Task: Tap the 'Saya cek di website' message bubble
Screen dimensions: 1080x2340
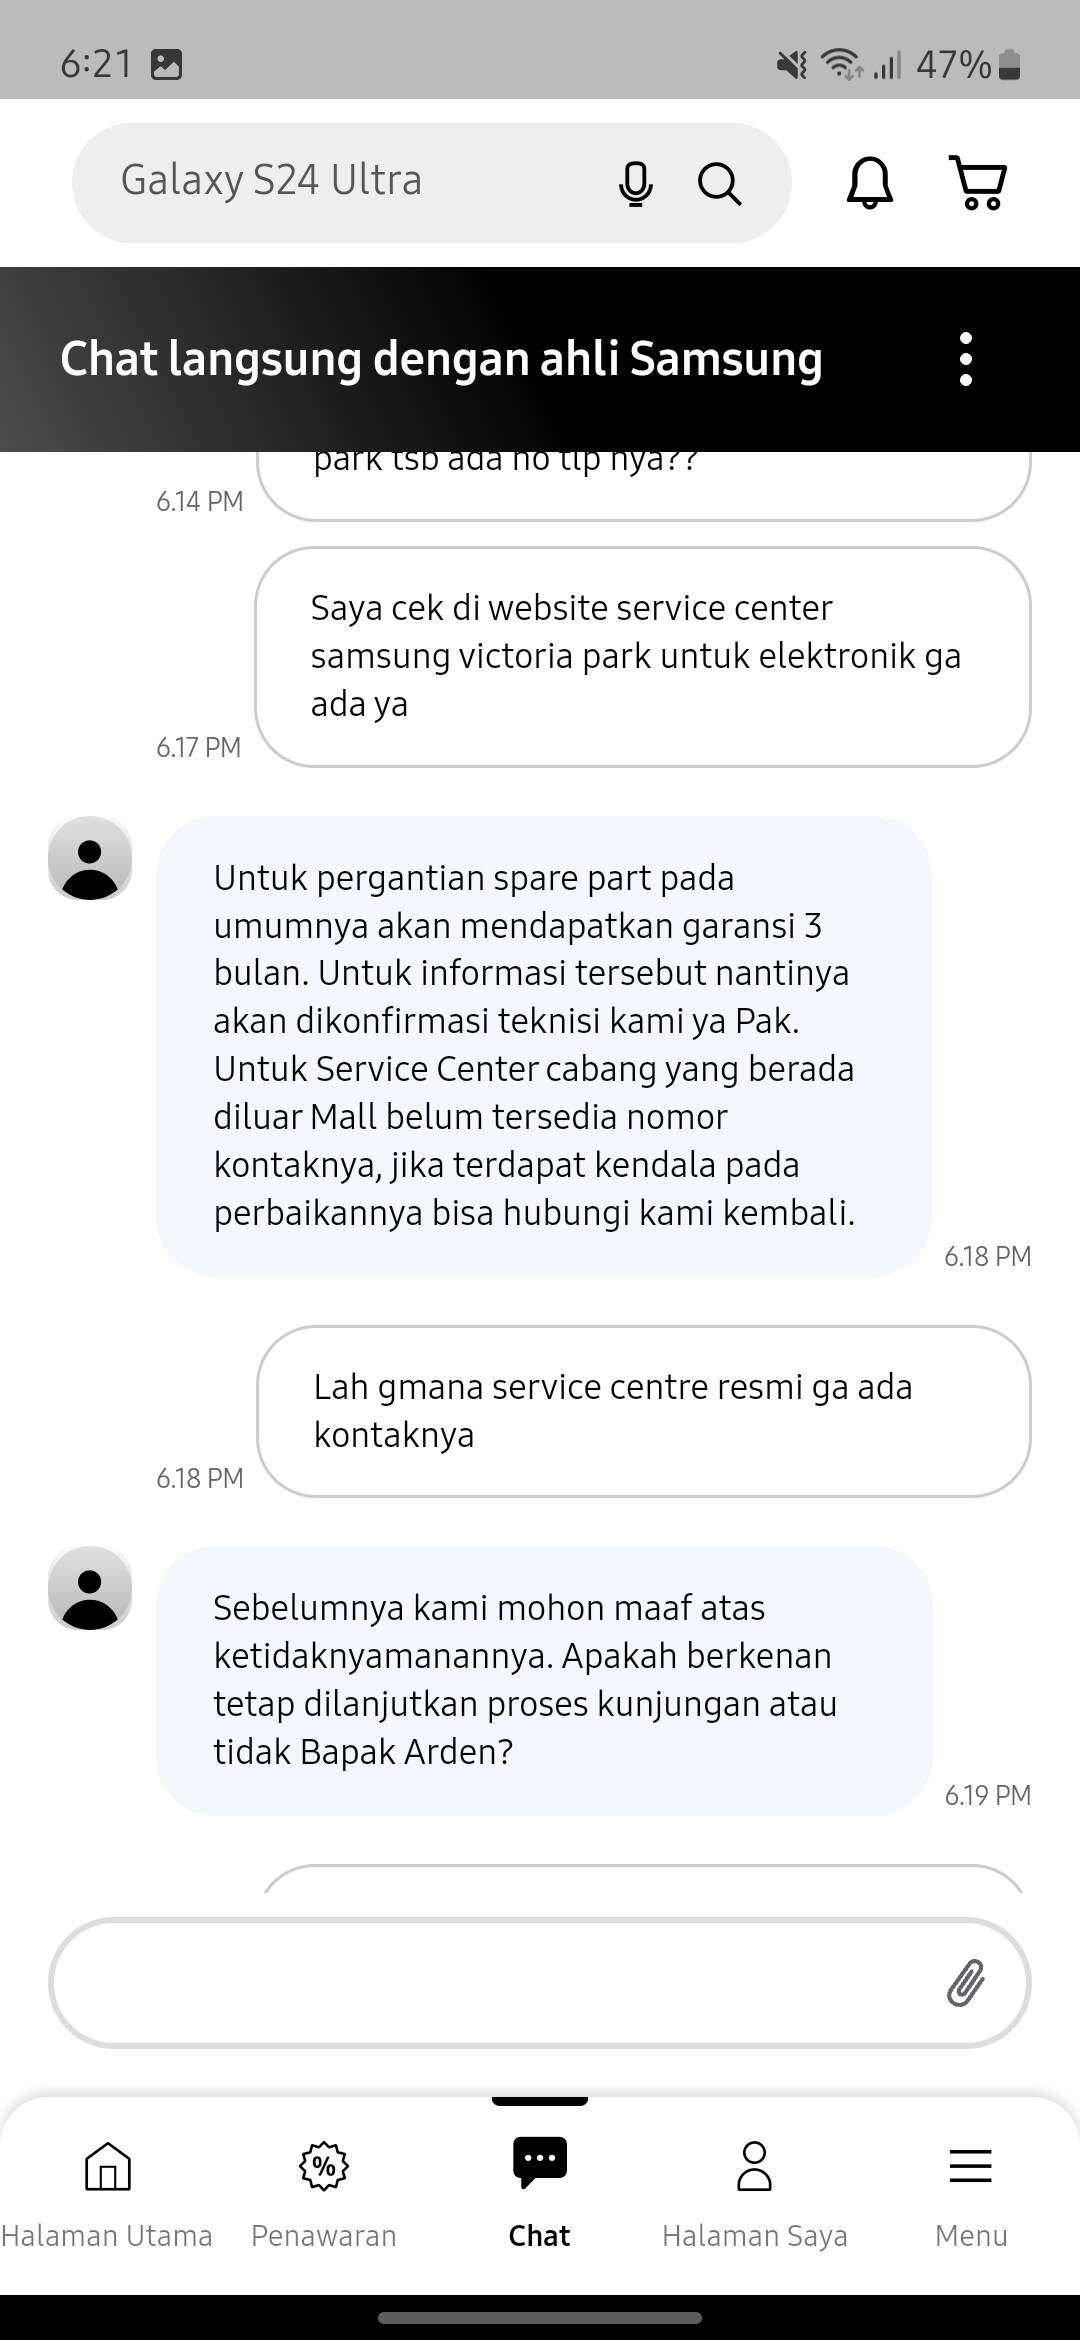Action: pyautogui.click(x=643, y=657)
